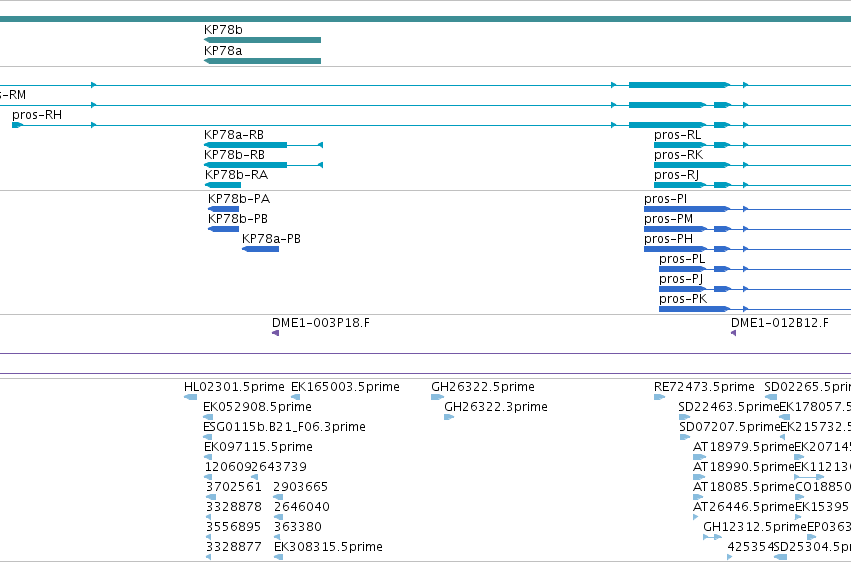
Task: Click the KP78a-PB protein feature
Action: point(260,249)
